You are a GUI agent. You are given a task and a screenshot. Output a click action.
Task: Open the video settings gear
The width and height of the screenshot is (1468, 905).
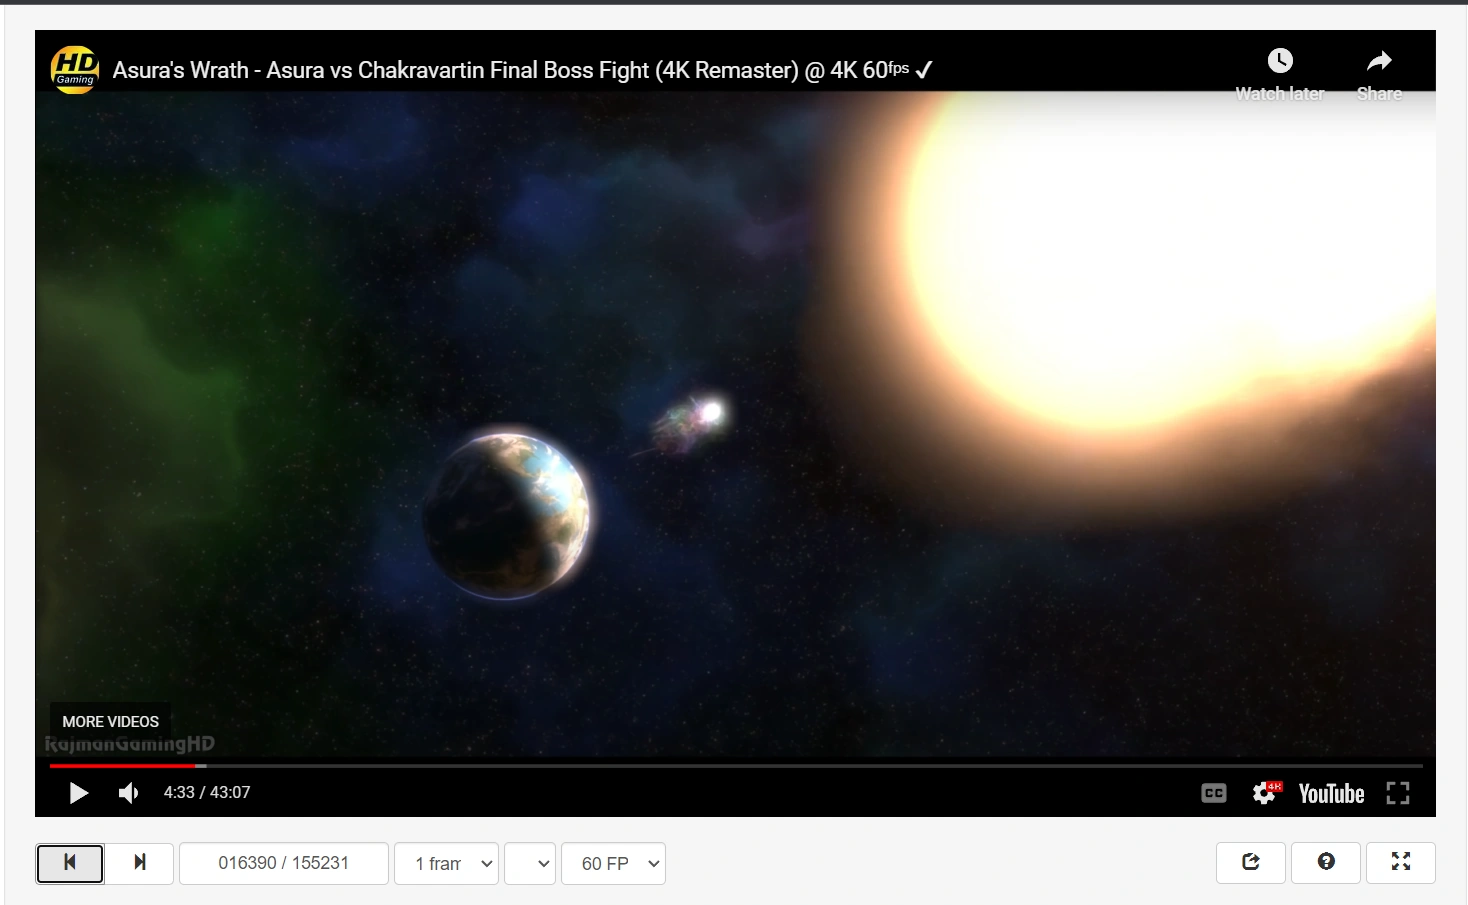coord(1265,793)
